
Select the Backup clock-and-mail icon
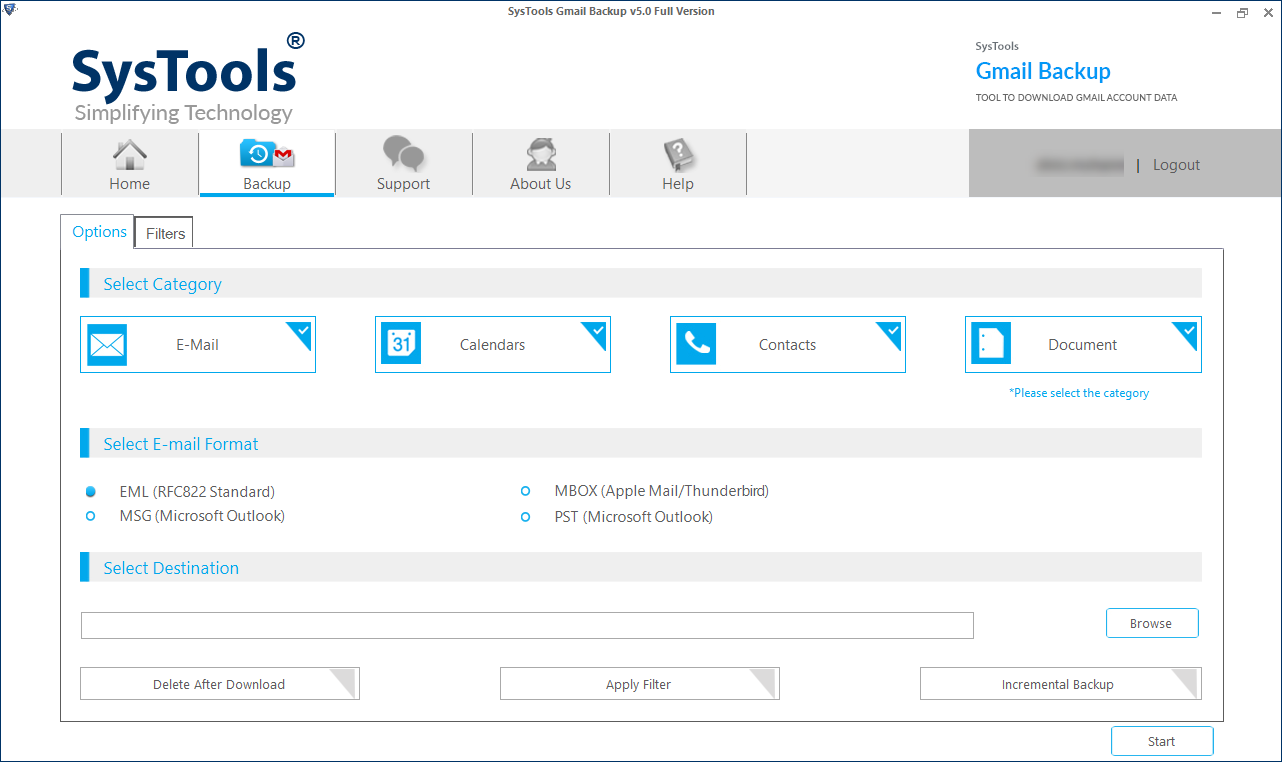point(267,154)
